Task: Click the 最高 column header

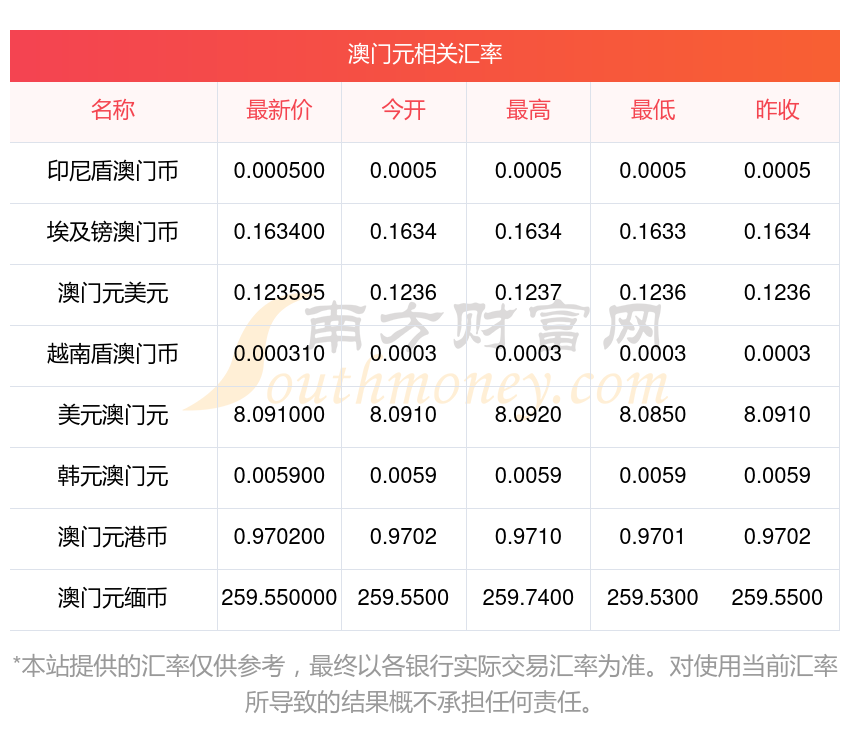Action: pyautogui.click(x=528, y=110)
